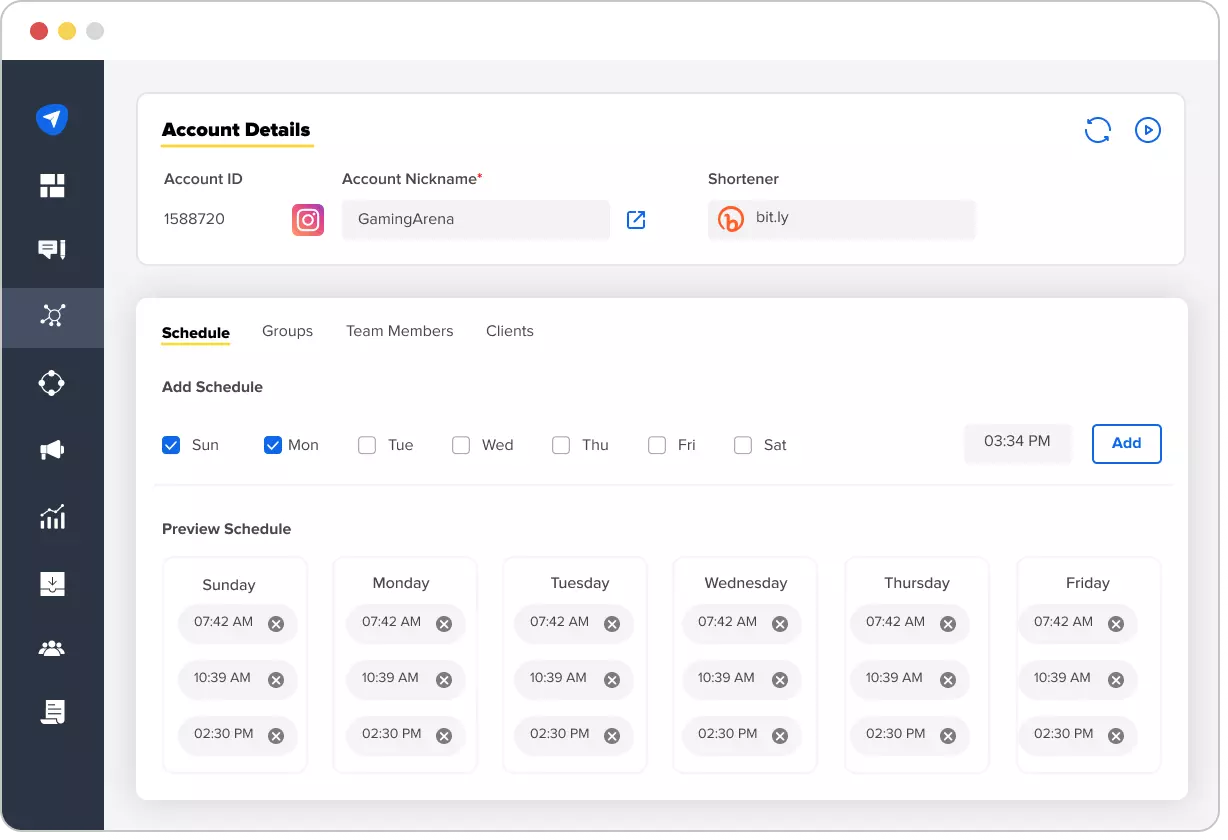This screenshot has width=1228, height=840.
Task: Select the Schedule tab
Action: pos(196,333)
